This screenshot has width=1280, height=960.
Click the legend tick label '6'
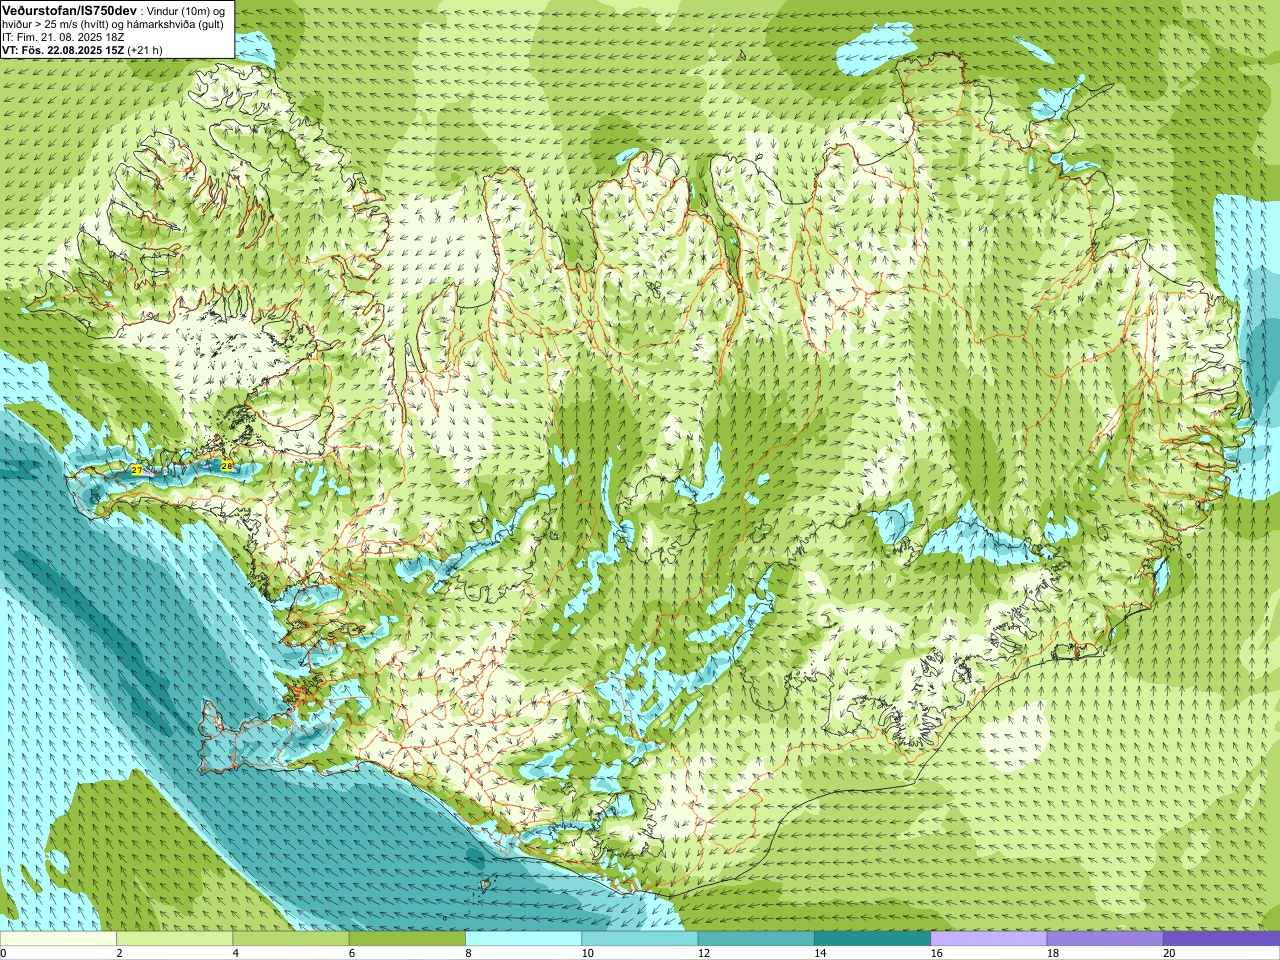[x=352, y=953]
